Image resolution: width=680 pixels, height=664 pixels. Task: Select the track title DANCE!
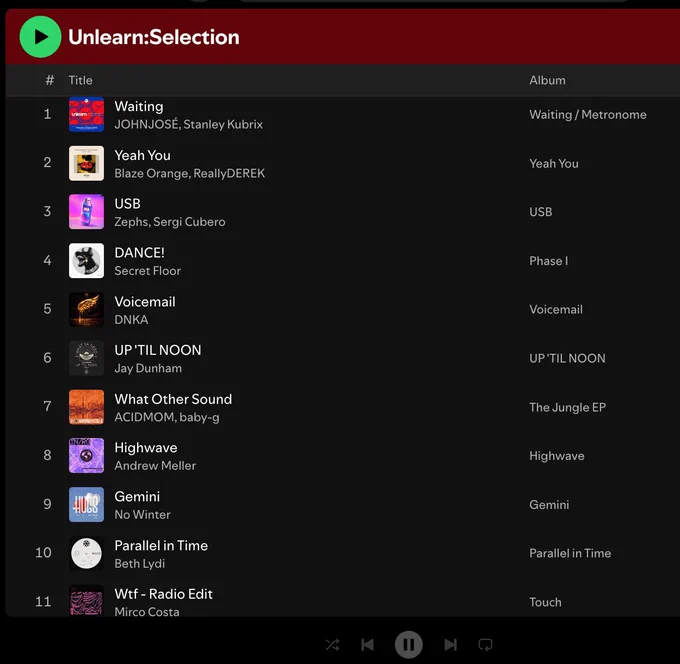pos(139,253)
